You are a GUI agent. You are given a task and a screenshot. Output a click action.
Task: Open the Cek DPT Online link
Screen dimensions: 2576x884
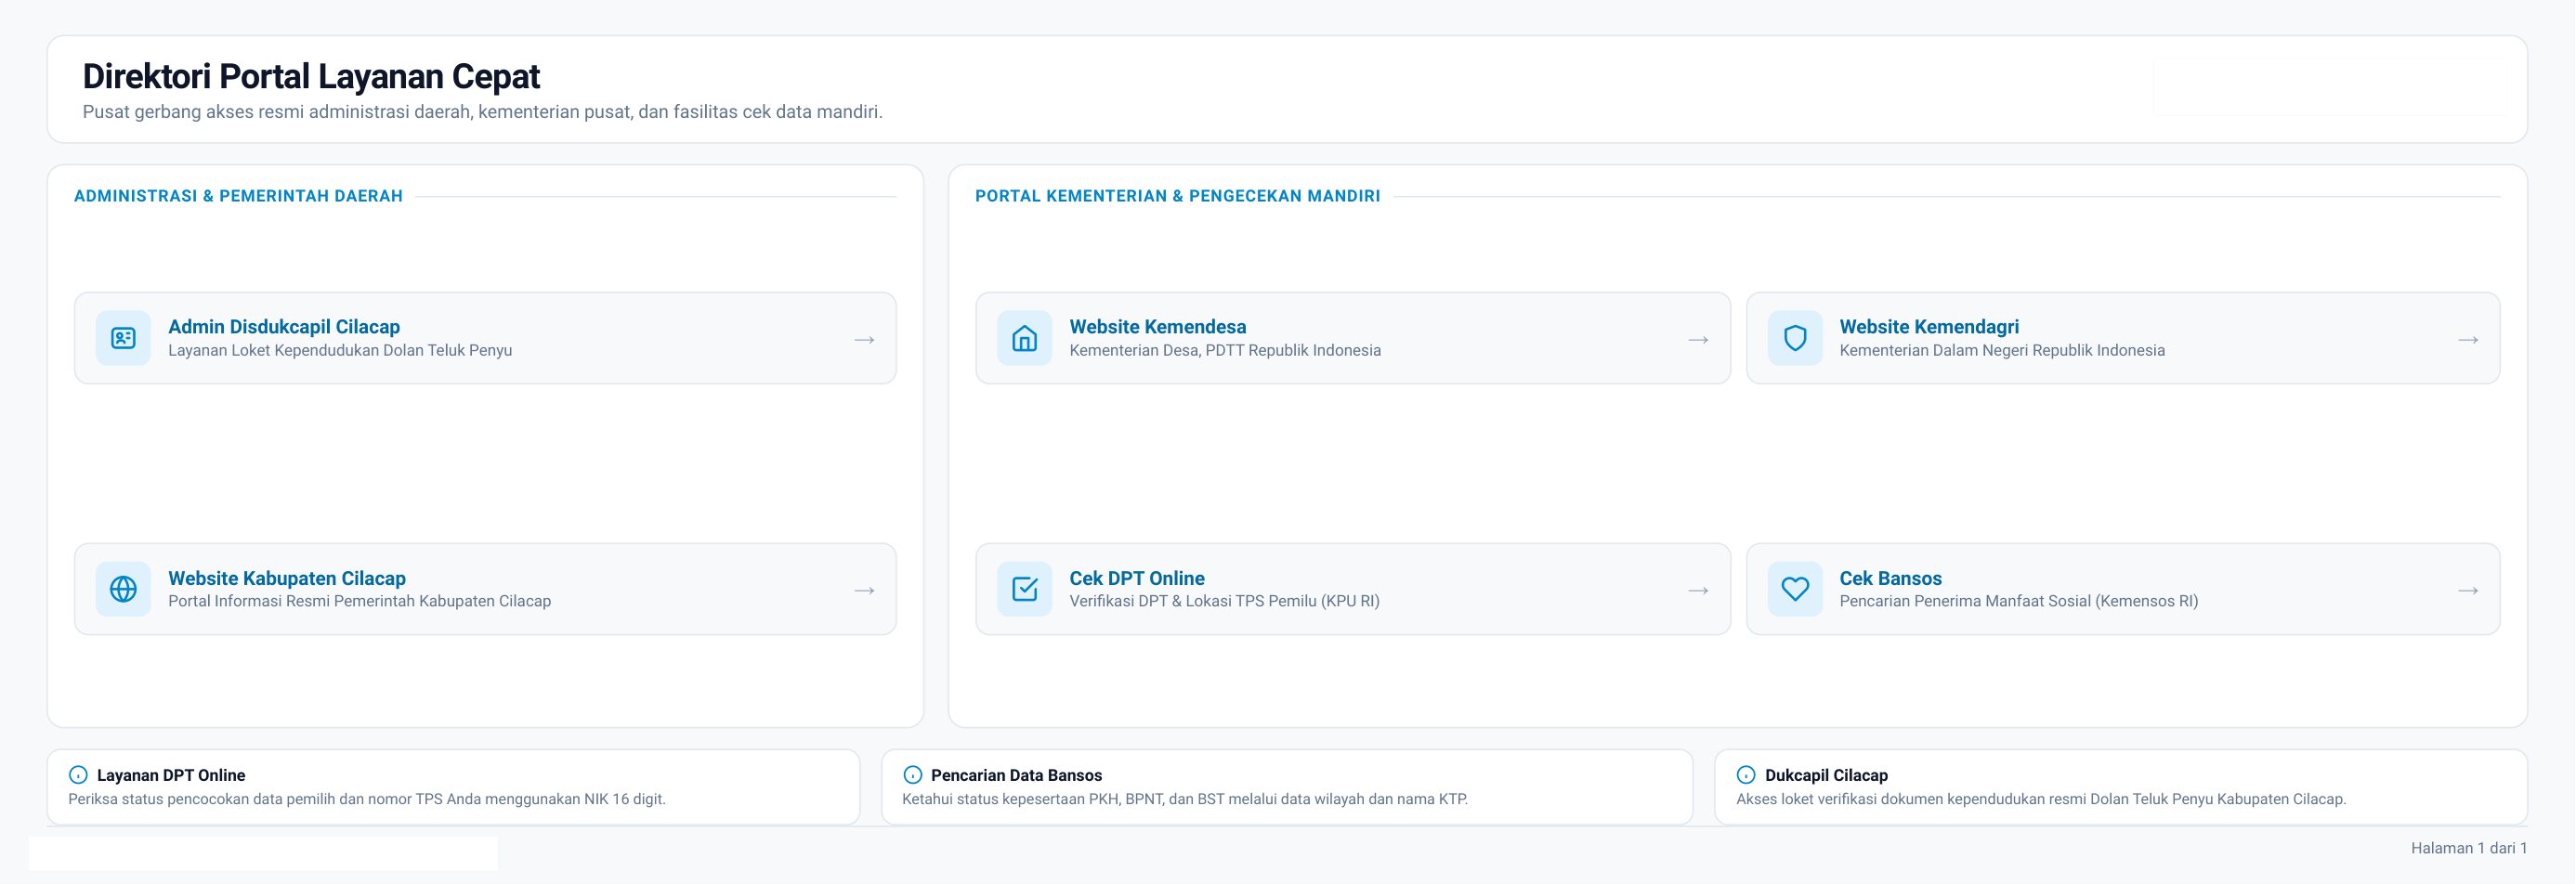[1353, 589]
